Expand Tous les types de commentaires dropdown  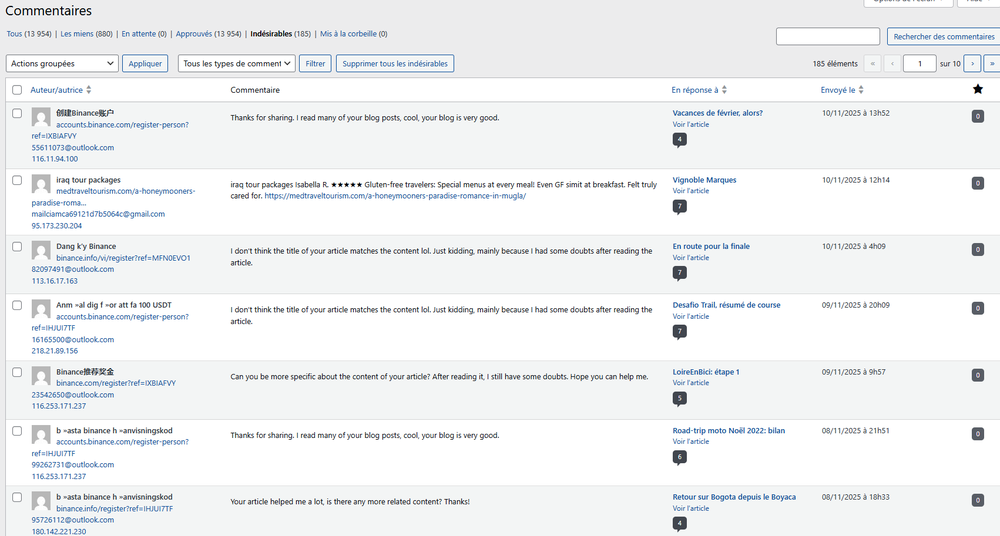(236, 64)
